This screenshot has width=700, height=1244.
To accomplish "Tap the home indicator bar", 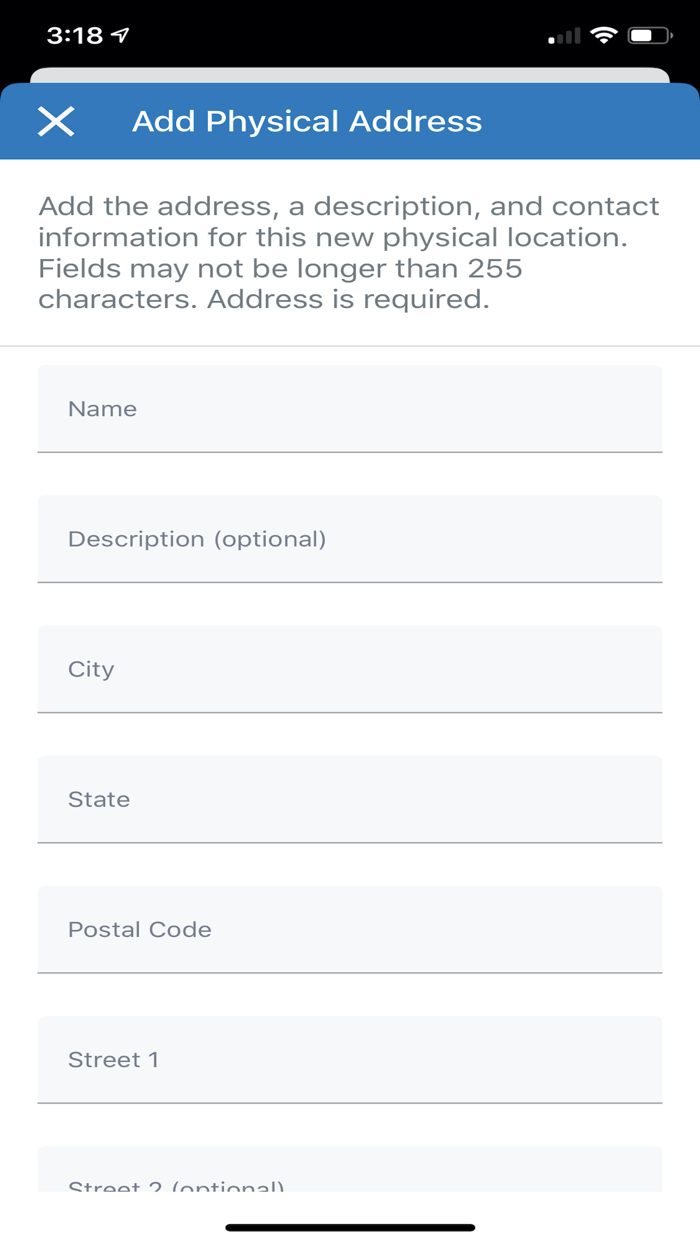I will click(350, 1227).
